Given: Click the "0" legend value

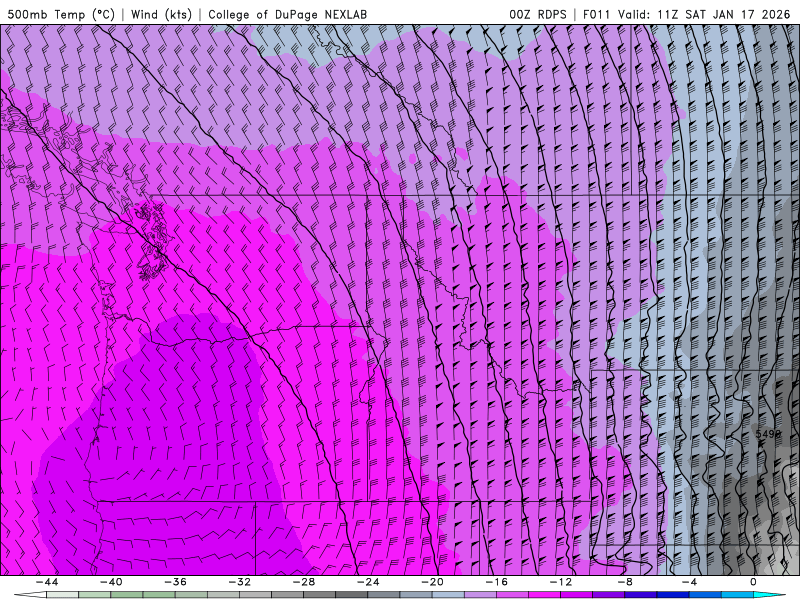Looking at the screenshot, I should (754, 582).
